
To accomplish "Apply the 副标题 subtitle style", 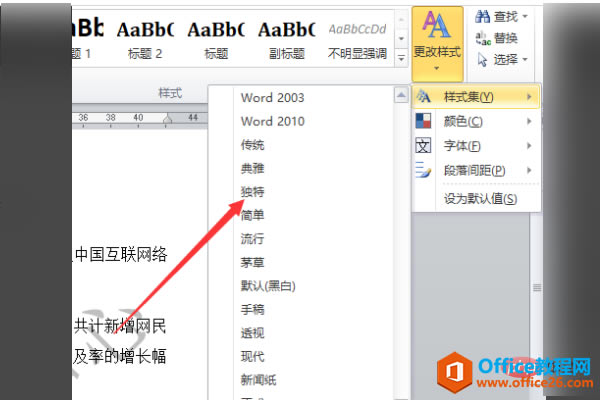I will (x=287, y=39).
